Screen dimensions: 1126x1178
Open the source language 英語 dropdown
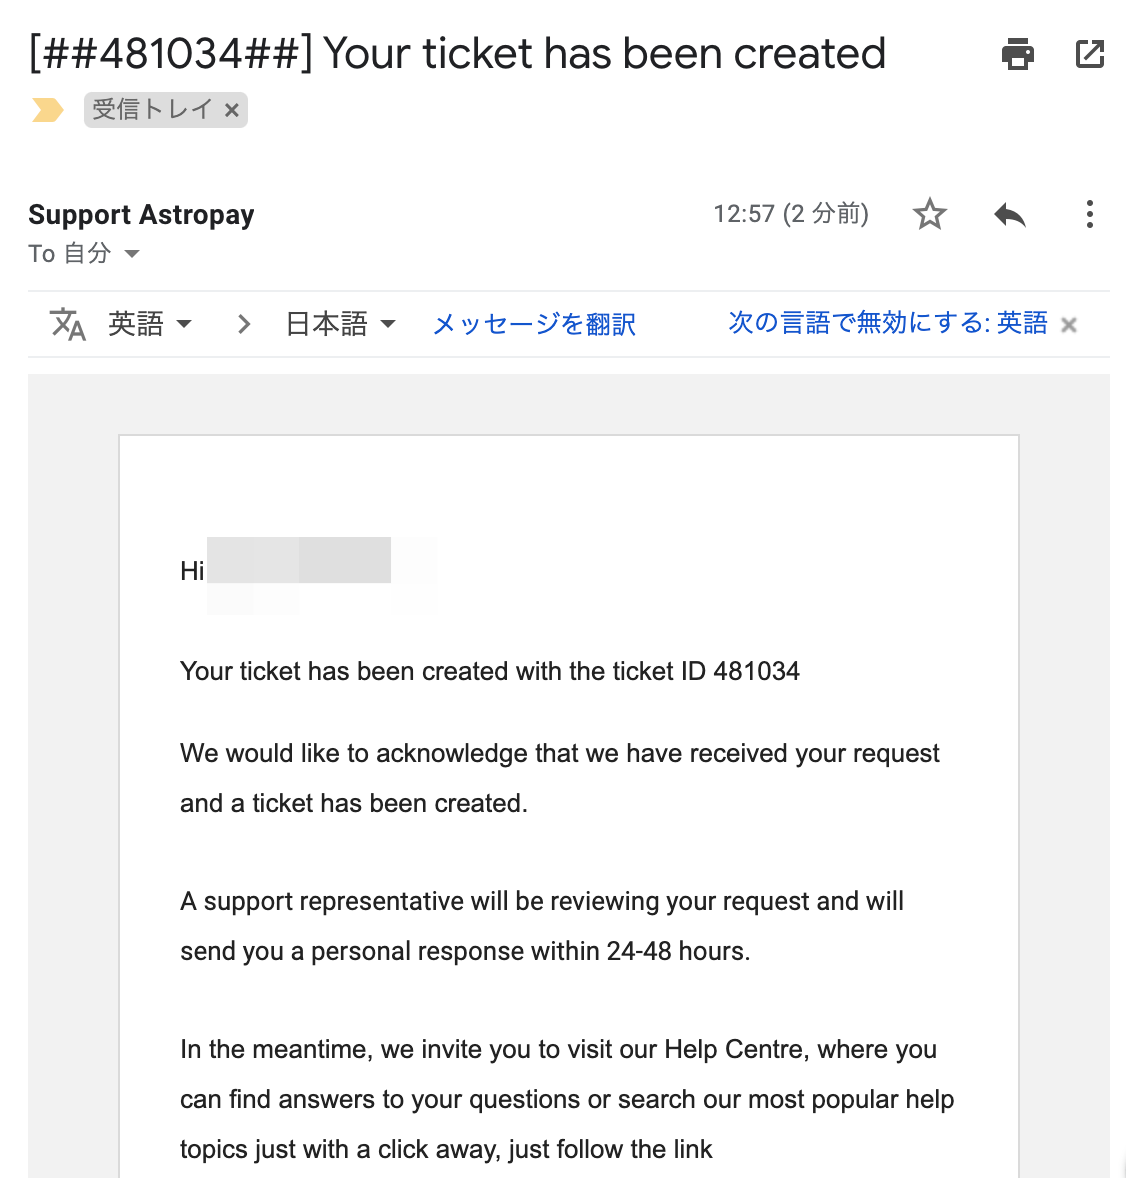click(149, 324)
